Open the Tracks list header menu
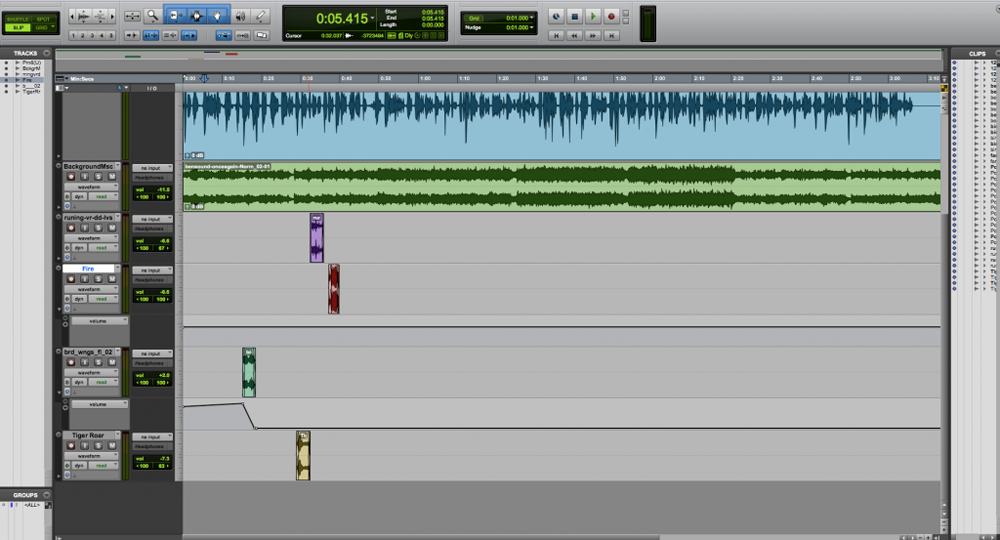This screenshot has height=540, width=1000. (x=47, y=53)
